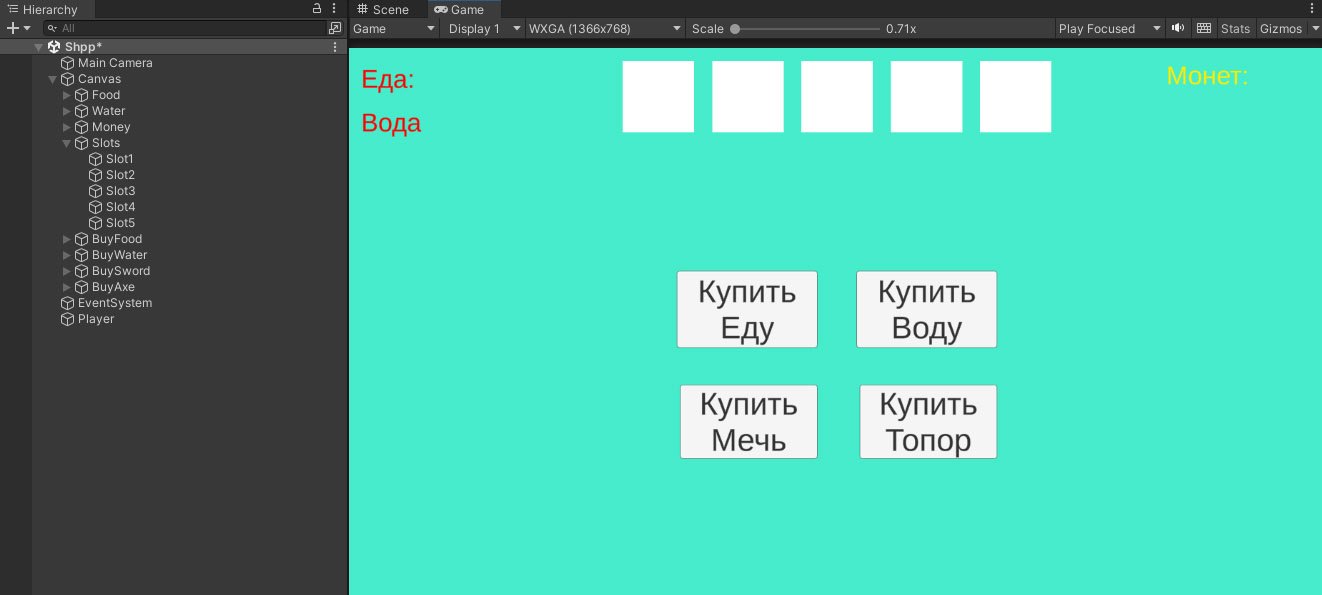
Task: Switch to the Scene tab
Action: 384,9
